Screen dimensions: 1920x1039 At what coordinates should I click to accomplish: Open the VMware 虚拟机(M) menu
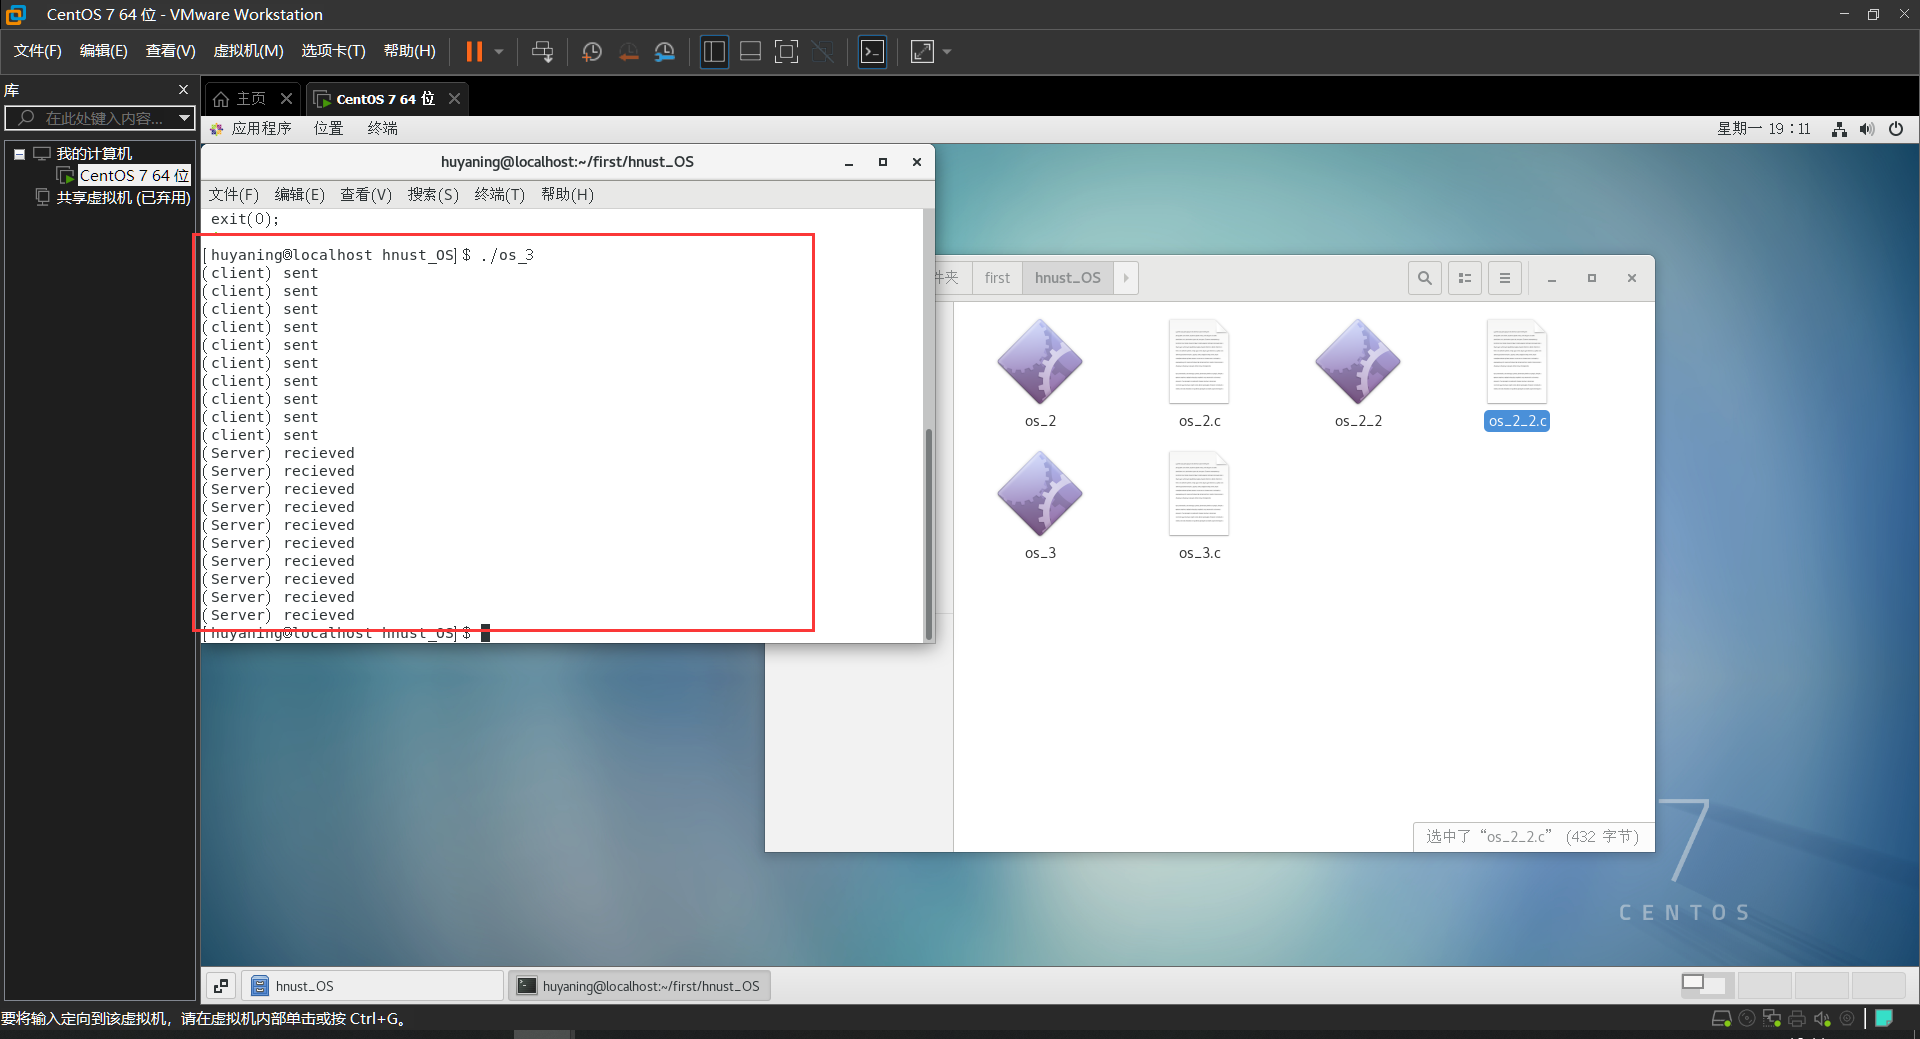pos(249,51)
